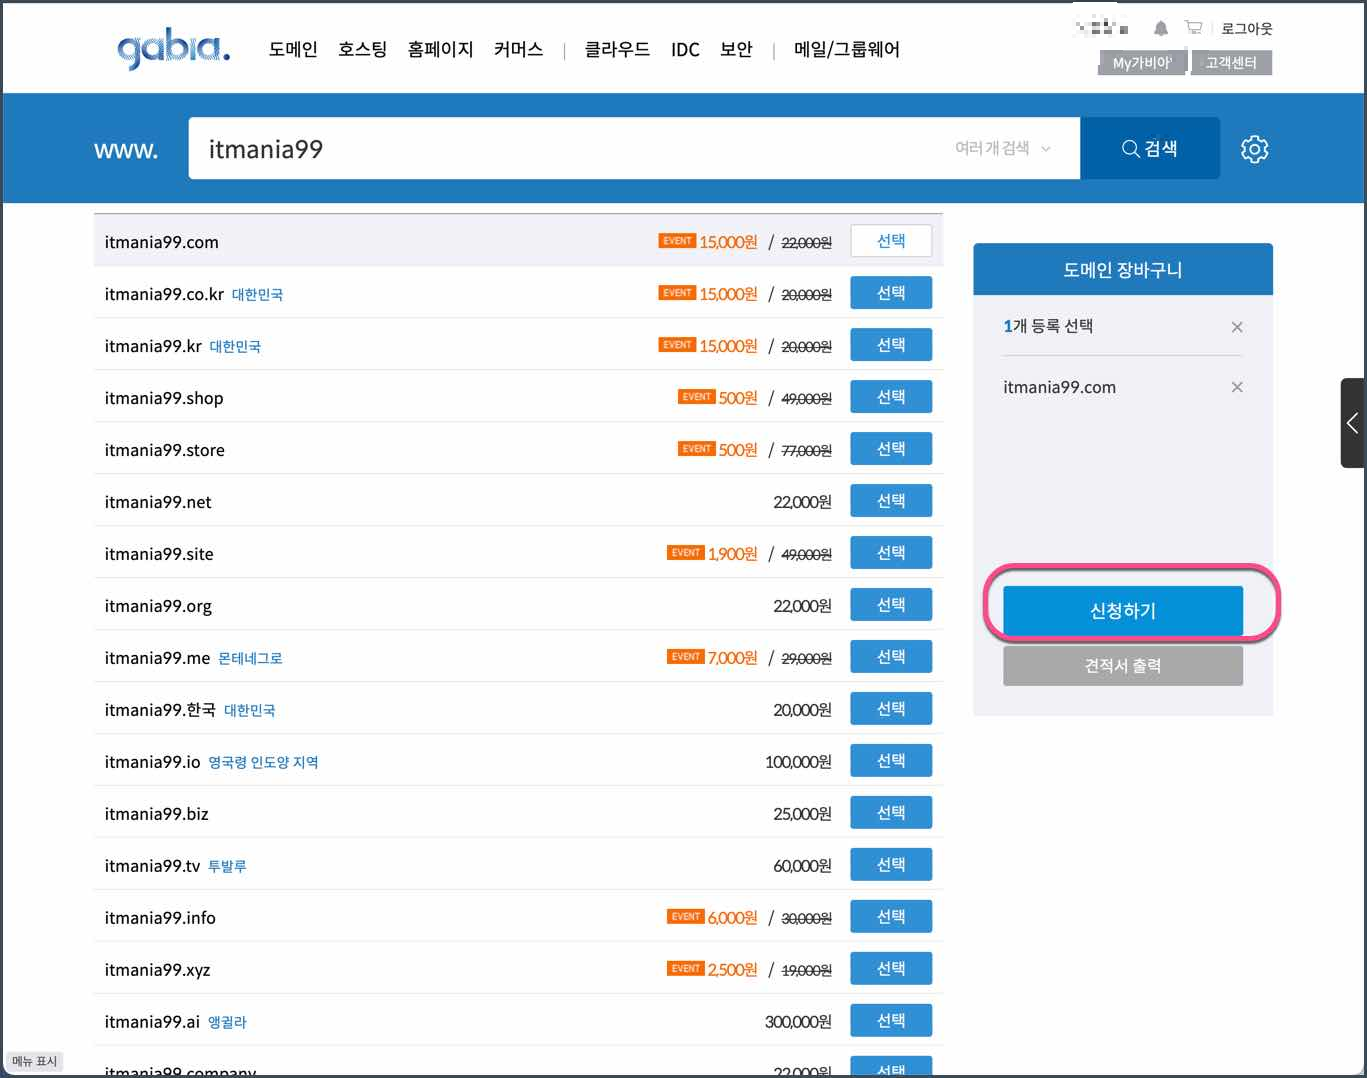Select the itmania99.org domain
This screenshot has width=1367, height=1078.
pyautogui.click(x=891, y=605)
